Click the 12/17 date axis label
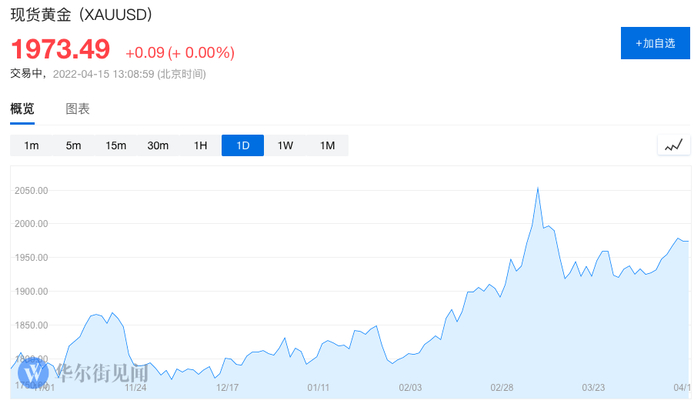 (x=227, y=388)
